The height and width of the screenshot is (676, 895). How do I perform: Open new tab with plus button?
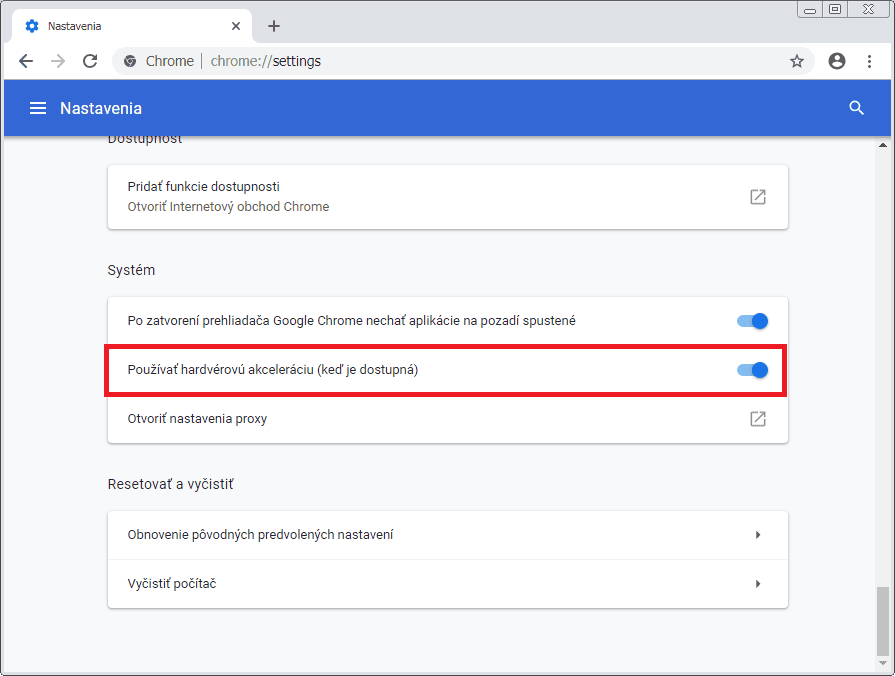(x=274, y=26)
